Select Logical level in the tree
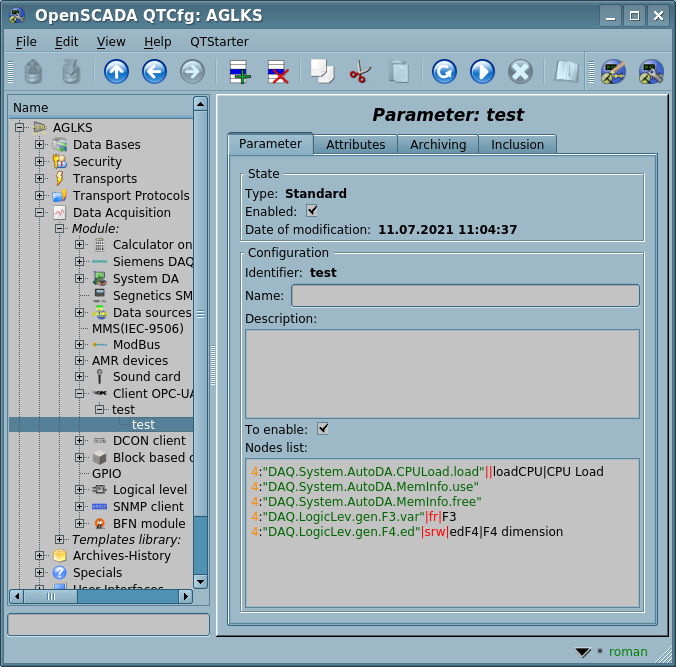Screen dimensions: 676x667 [150, 489]
